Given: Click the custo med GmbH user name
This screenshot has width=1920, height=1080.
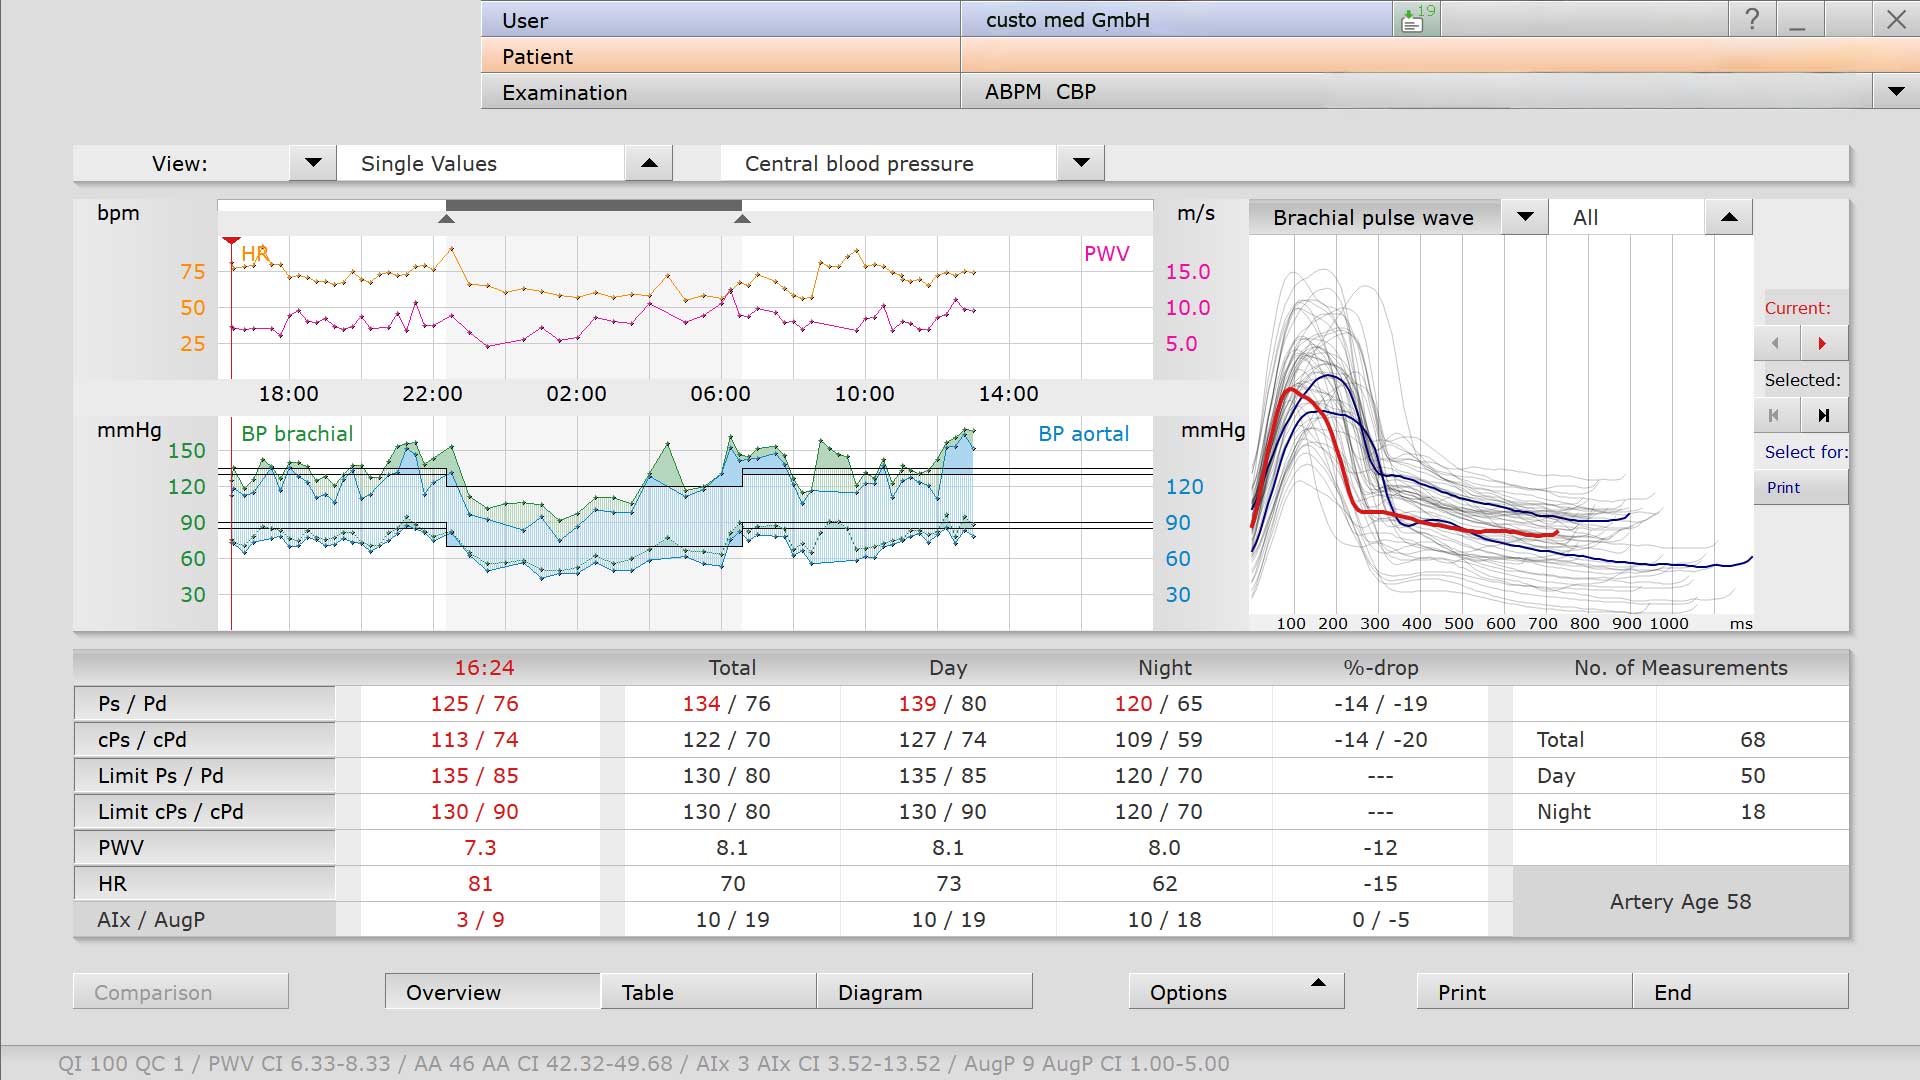Looking at the screenshot, I should (1067, 19).
